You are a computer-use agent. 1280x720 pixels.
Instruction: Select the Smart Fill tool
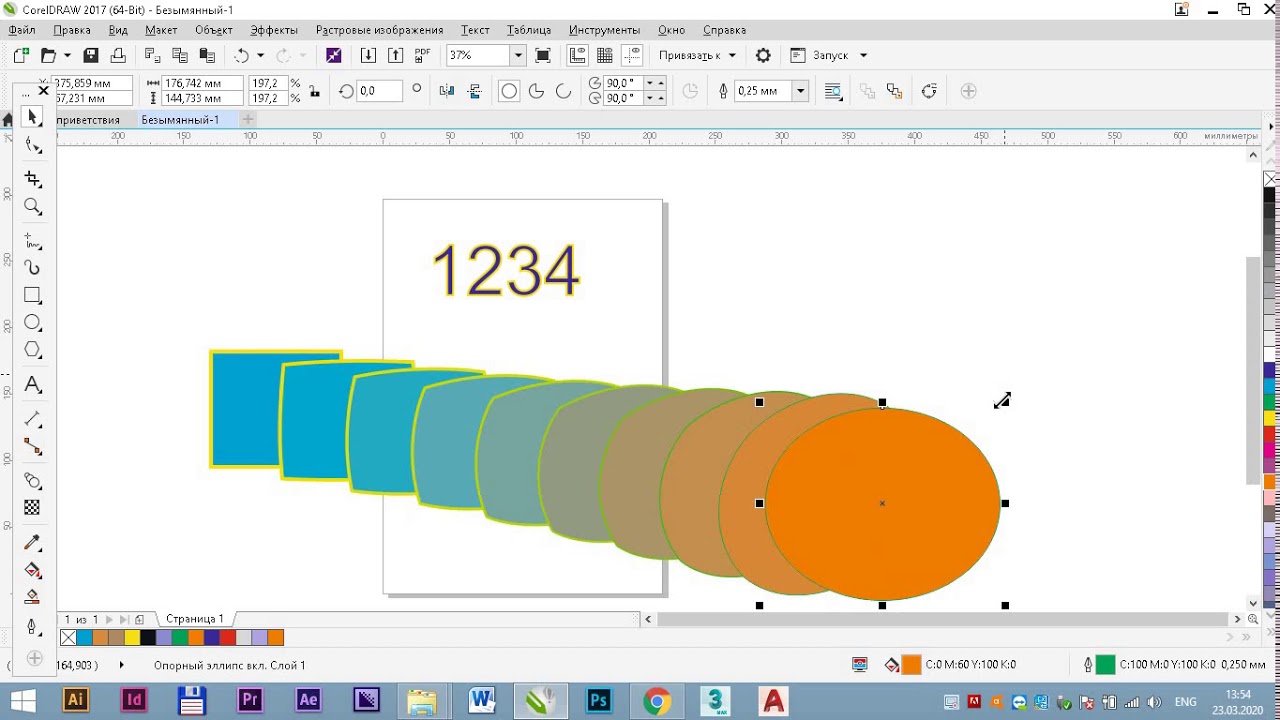[32, 597]
